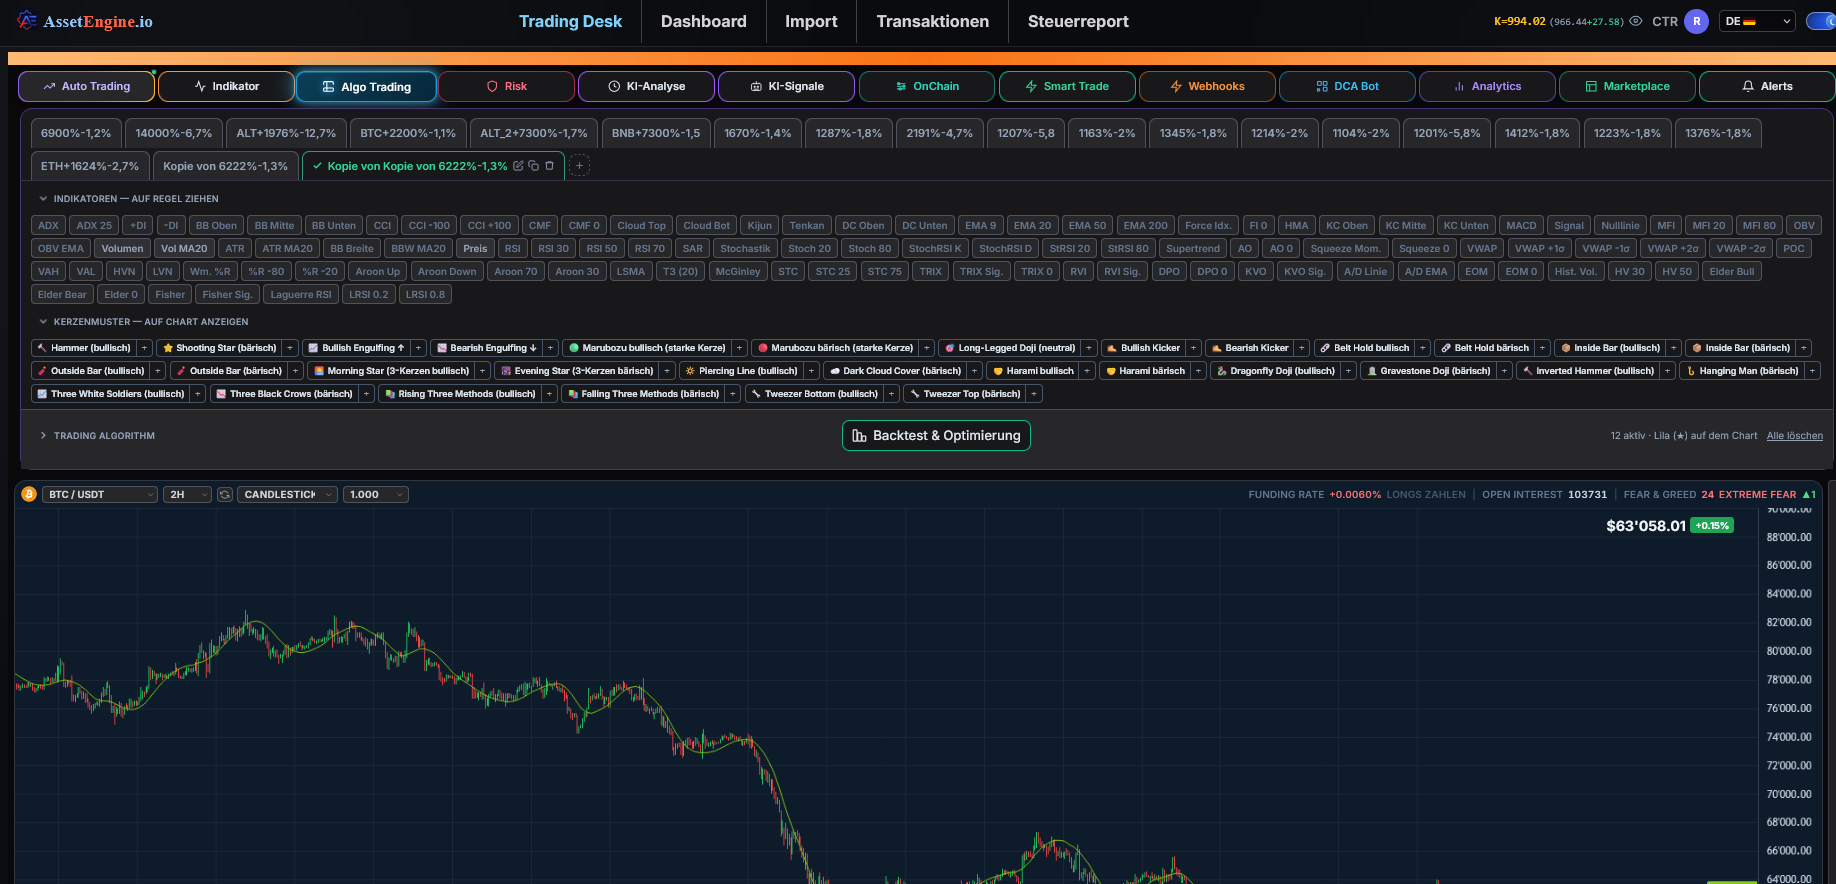This screenshot has width=1836, height=884.
Task: Open the user avatar R menu
Action: (1696, 21)
